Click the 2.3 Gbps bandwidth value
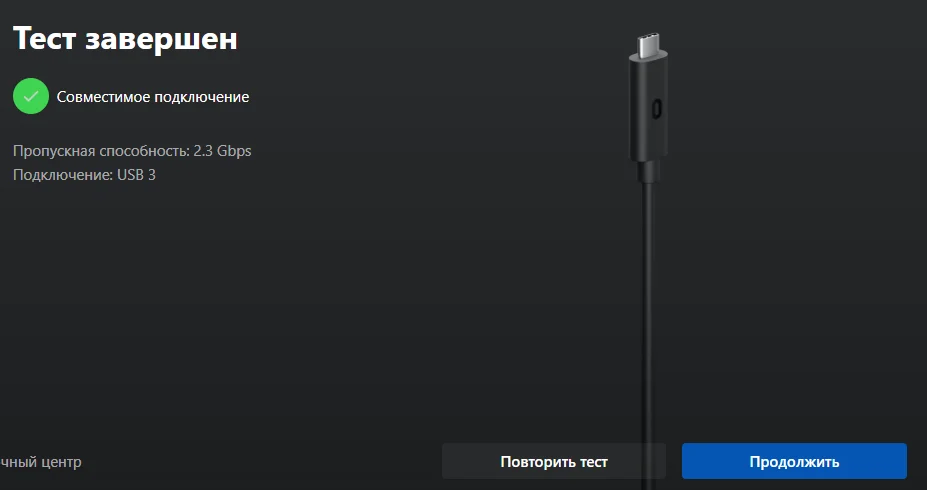 click(x=222, y=151)
